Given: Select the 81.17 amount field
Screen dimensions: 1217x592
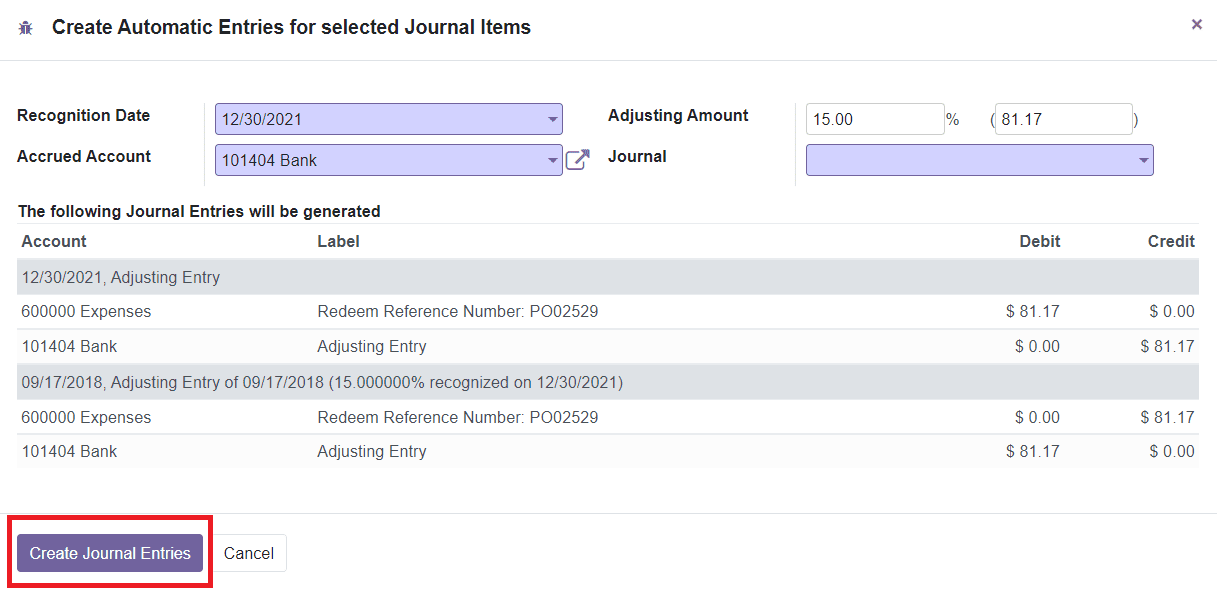Looking at the screenshot, I should click(x=1063, y=118).
